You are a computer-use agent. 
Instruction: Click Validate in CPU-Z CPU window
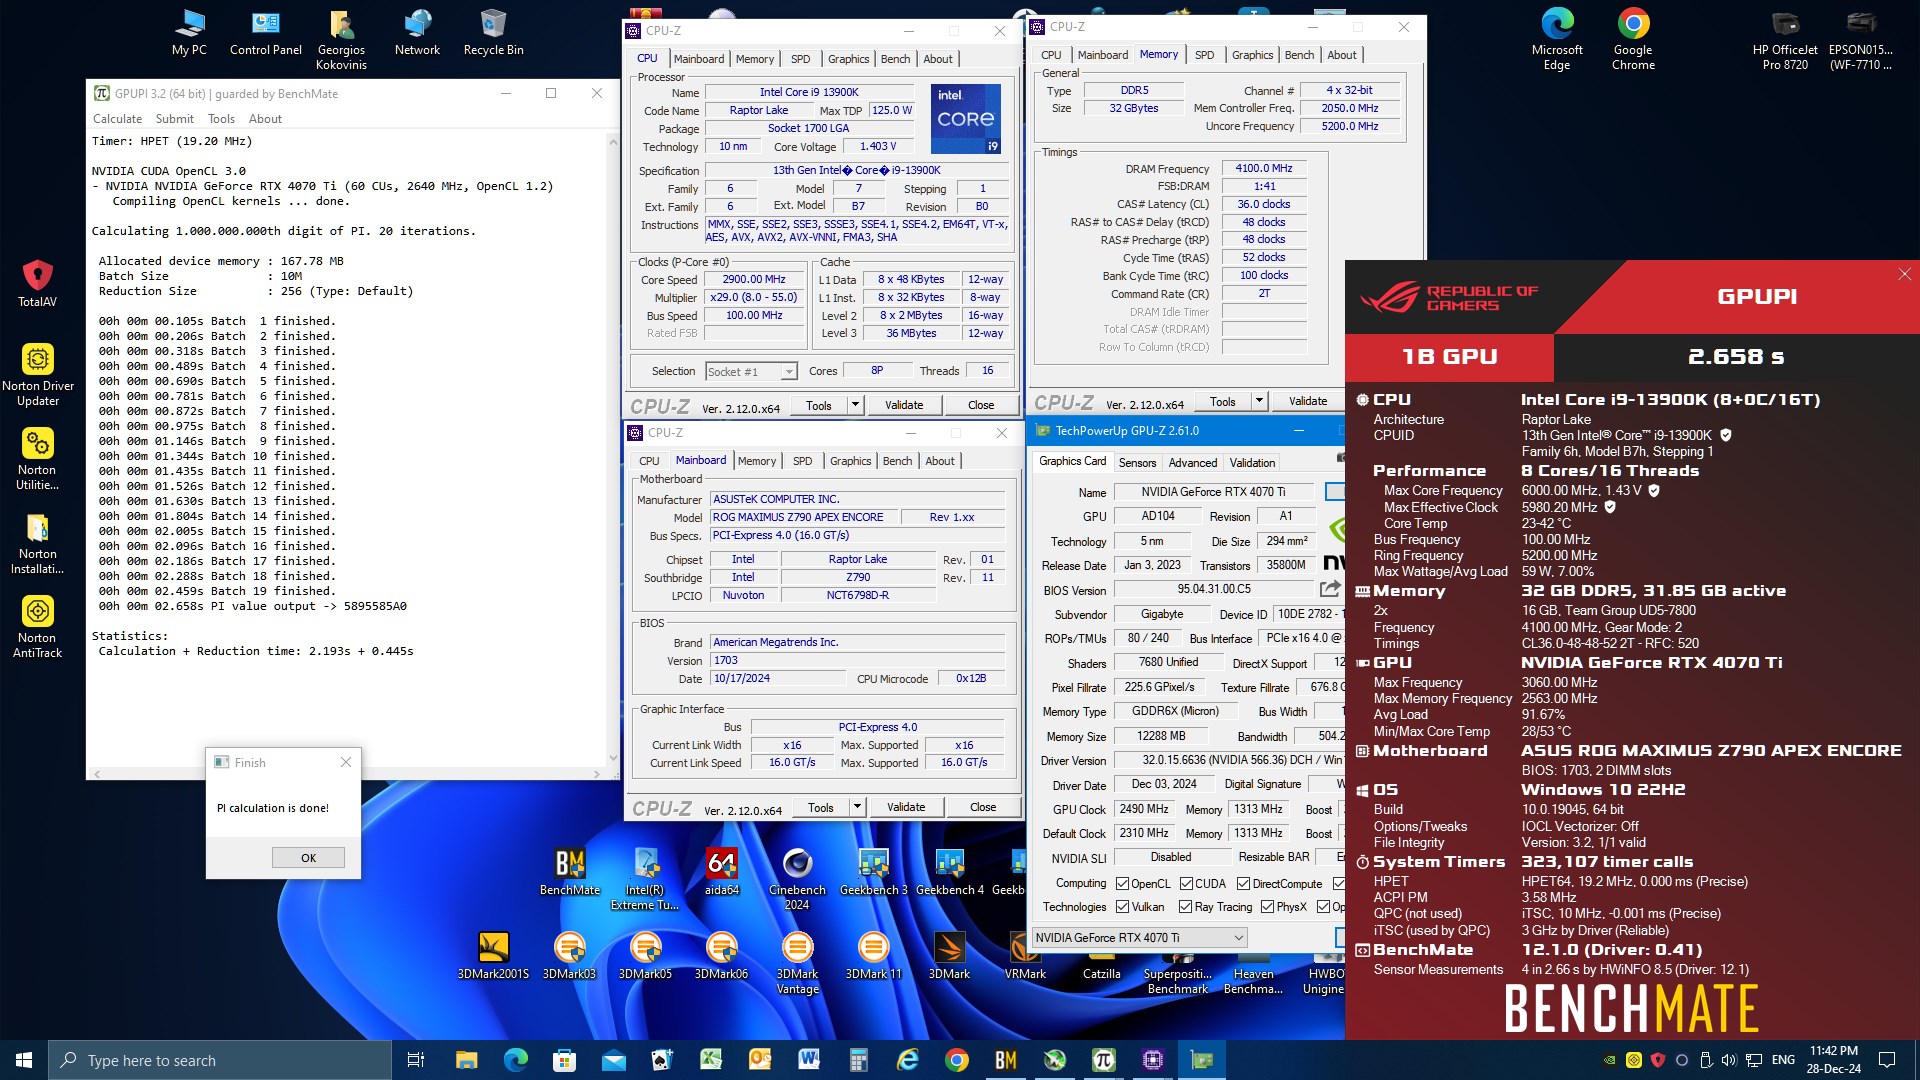point(904,405)
